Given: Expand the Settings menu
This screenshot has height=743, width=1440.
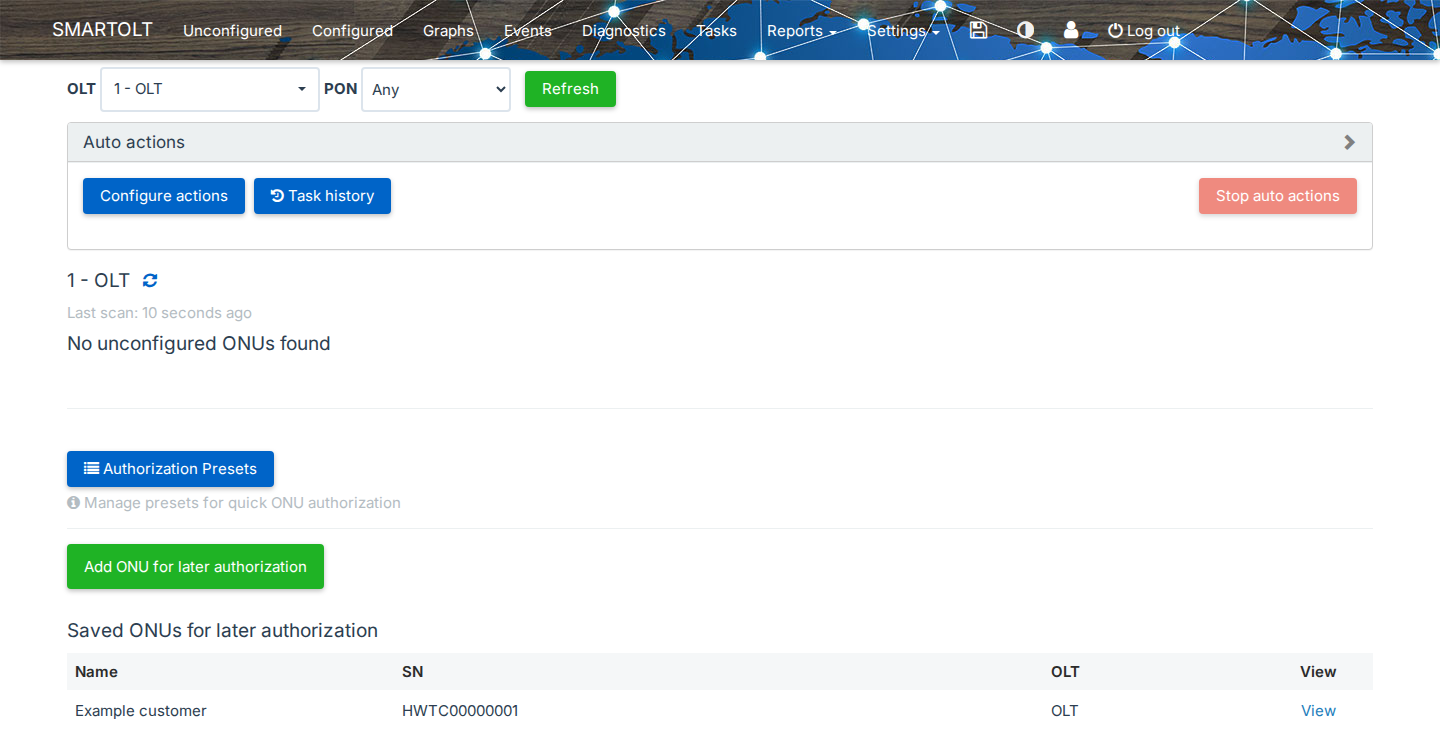Looking at the screenshot, I should pyautogui.click(x=903, y=31).
